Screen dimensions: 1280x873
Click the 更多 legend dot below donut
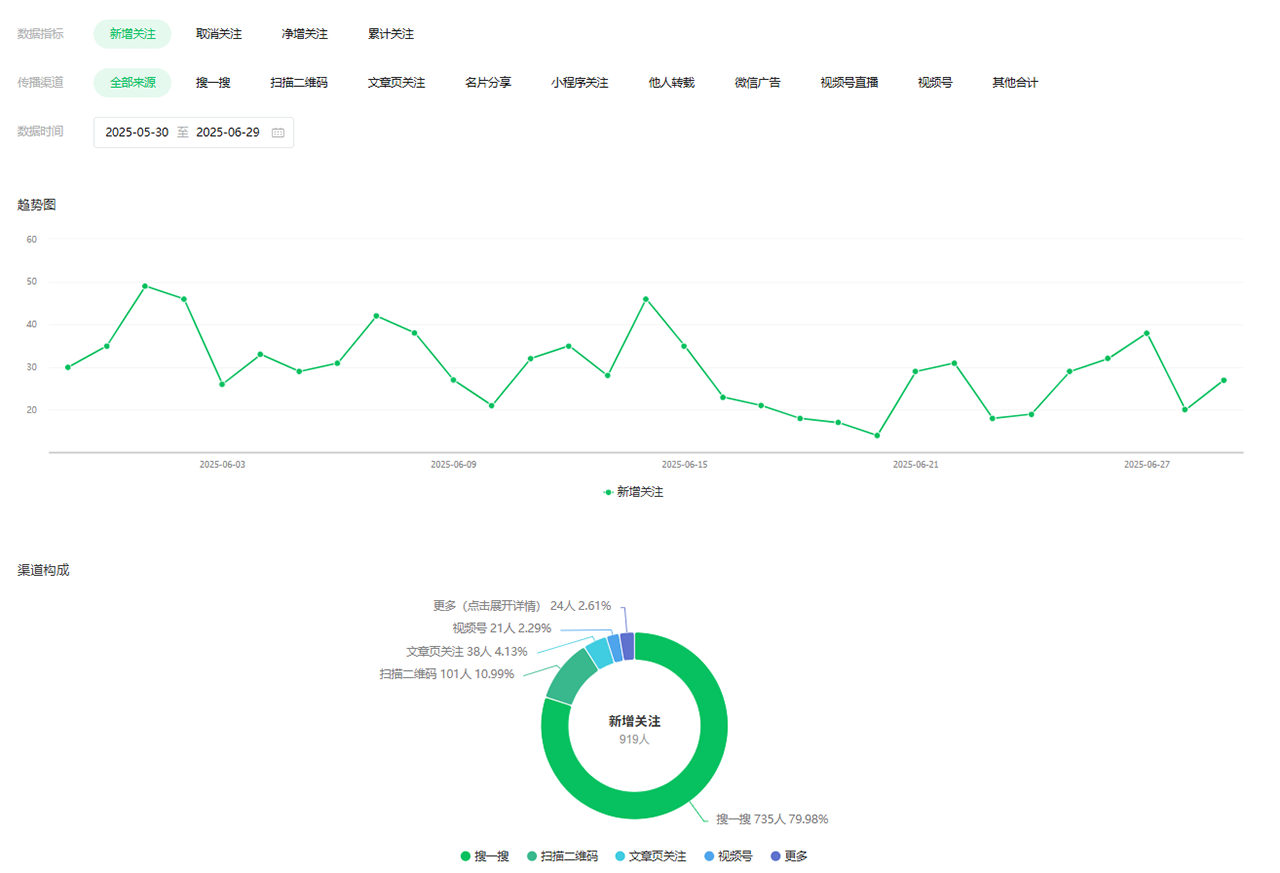776,856
